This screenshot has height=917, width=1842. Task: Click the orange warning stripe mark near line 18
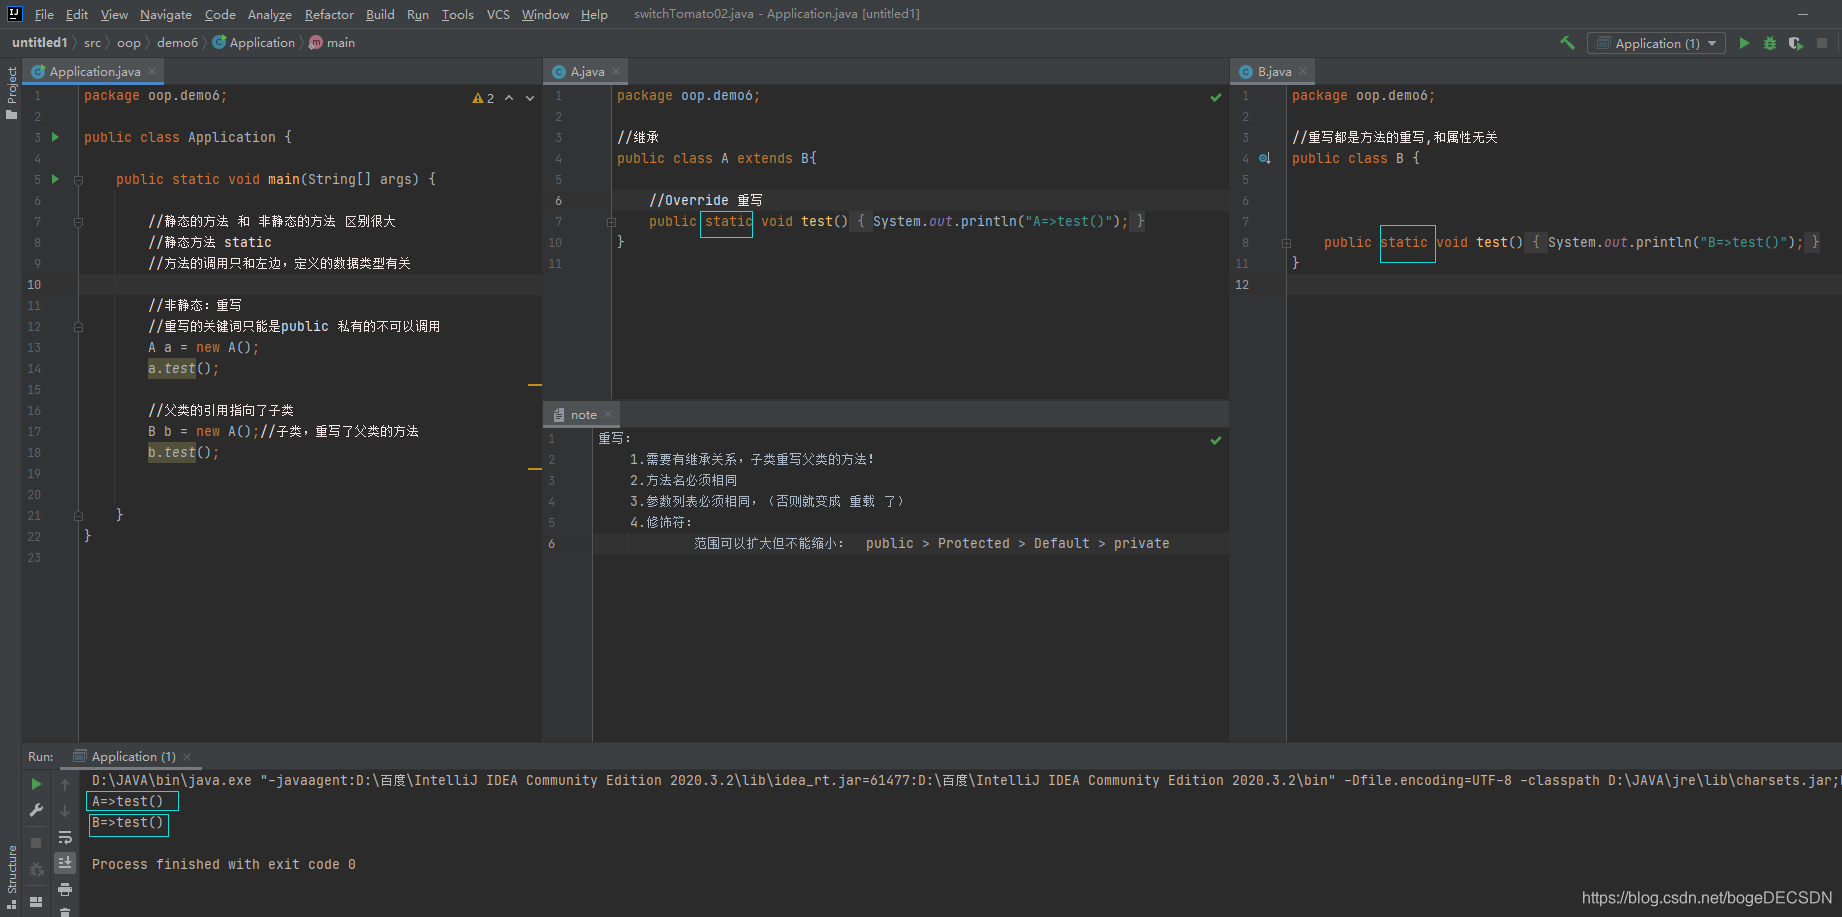pos(535,469)
